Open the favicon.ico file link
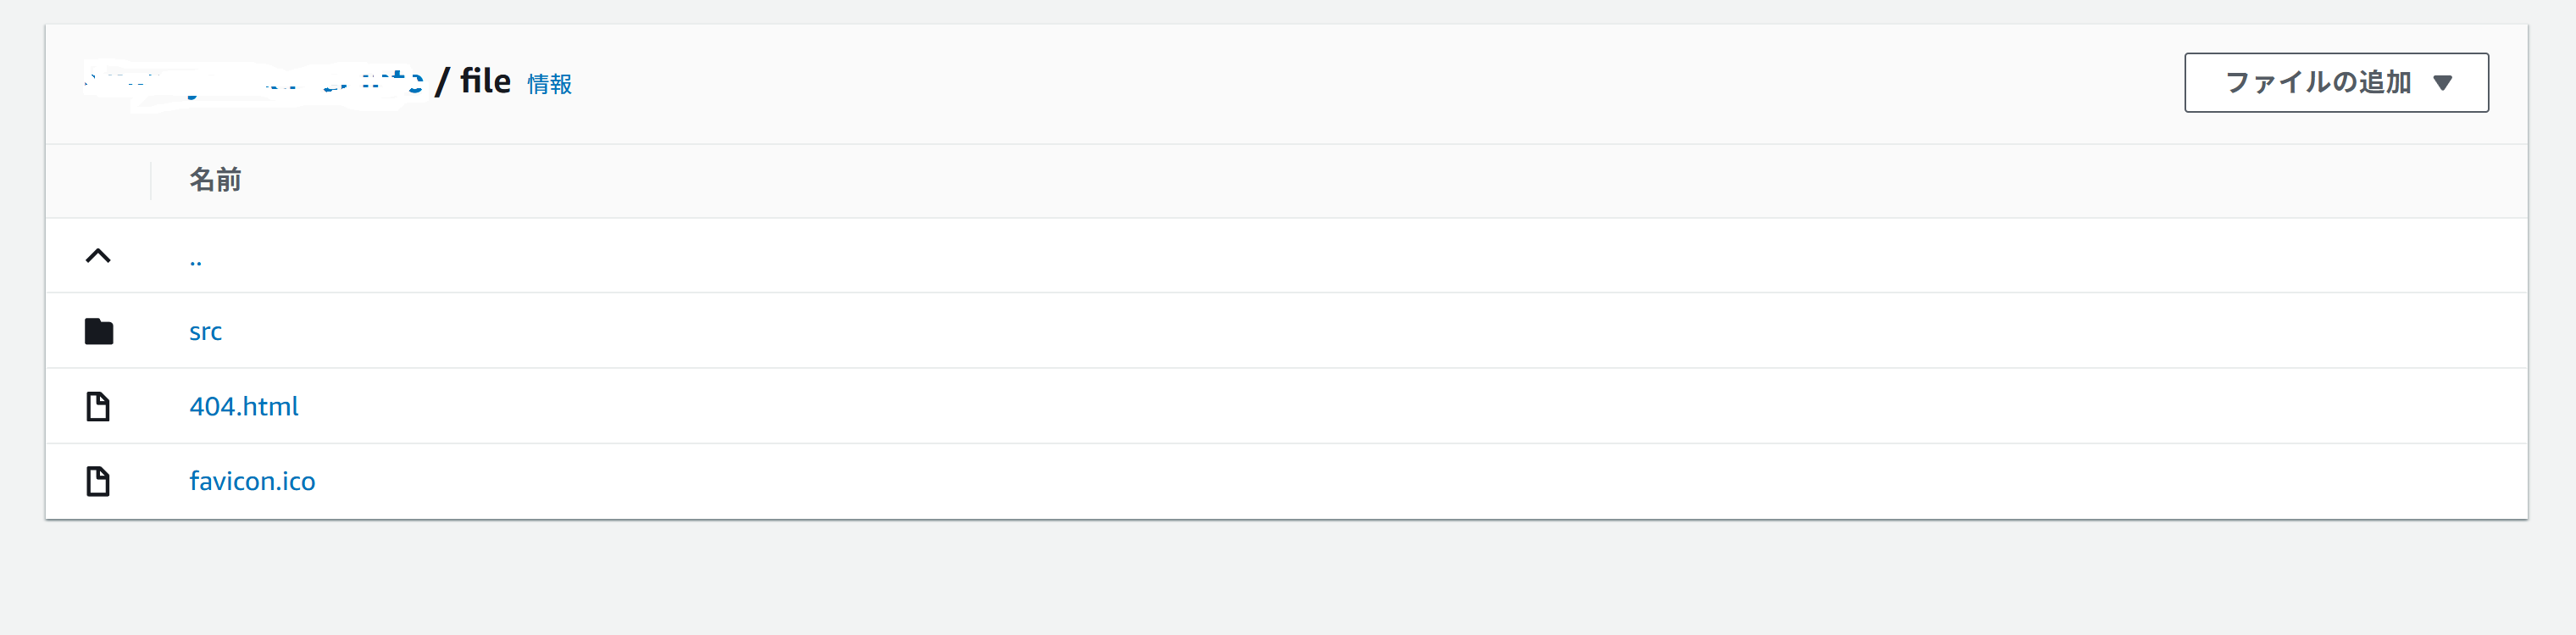Image resolution: width=2576 pixels, height=635 pixels. [252, 481]
